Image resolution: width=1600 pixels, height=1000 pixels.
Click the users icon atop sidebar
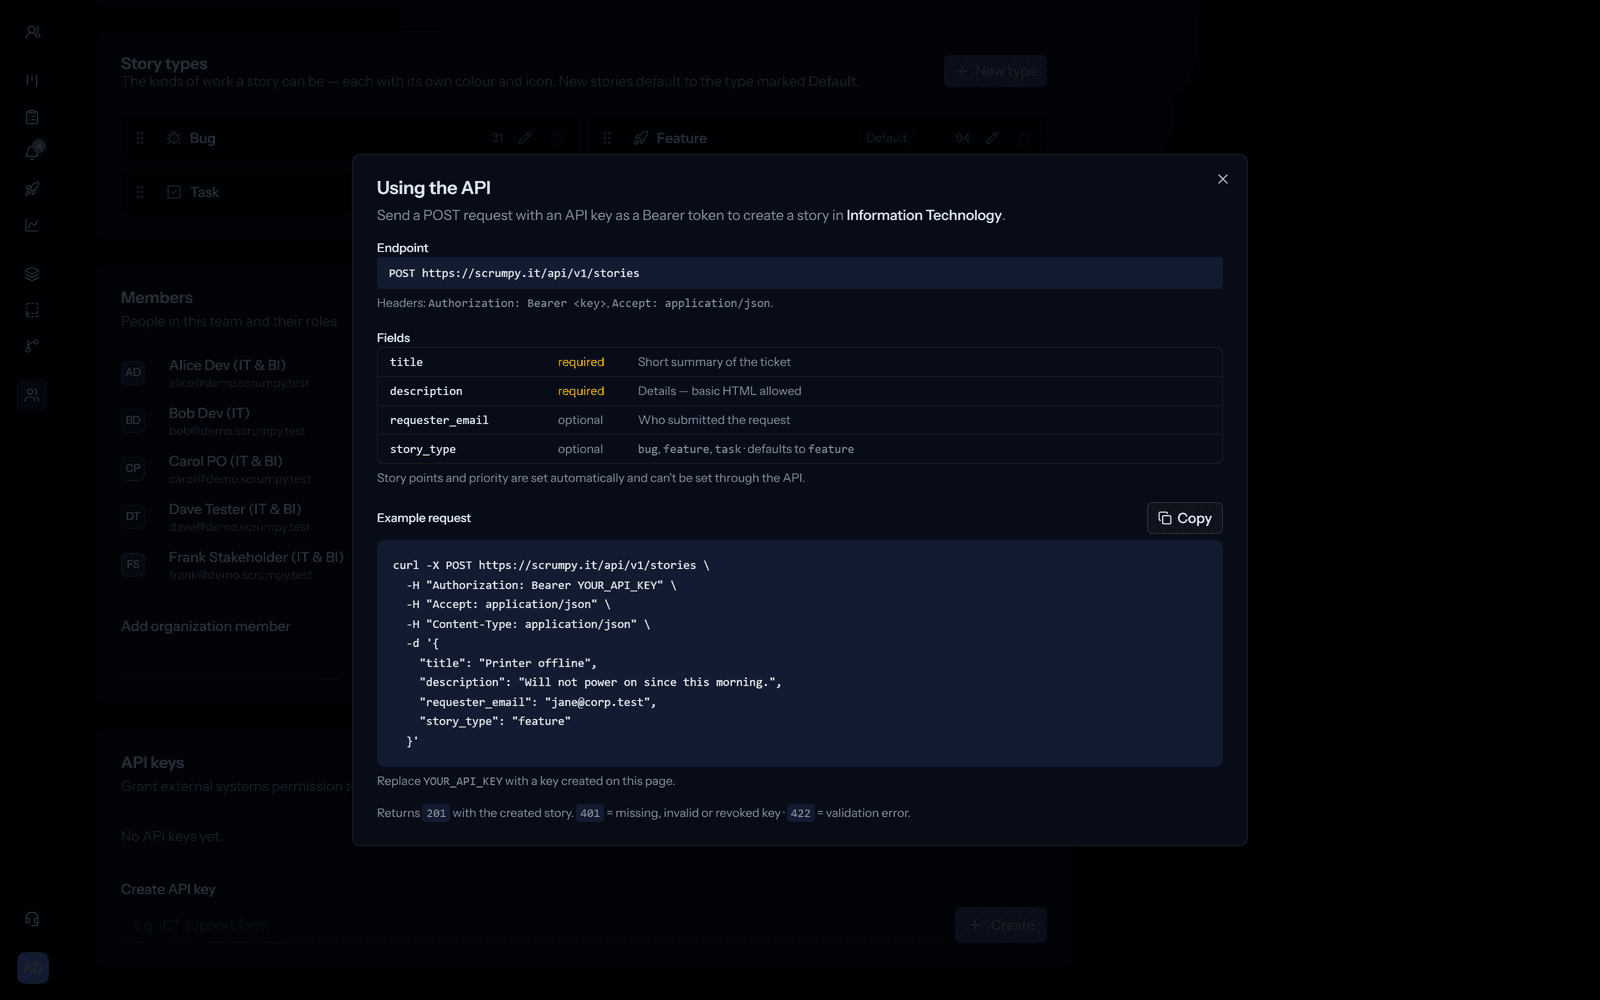33,32
